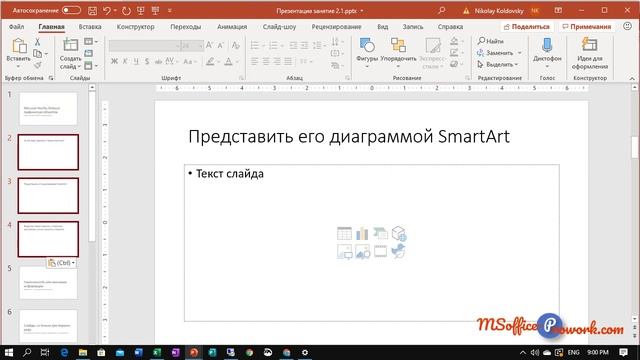Open the font name combo box
The height and width of the screenshot is (360, 640).
144,45
